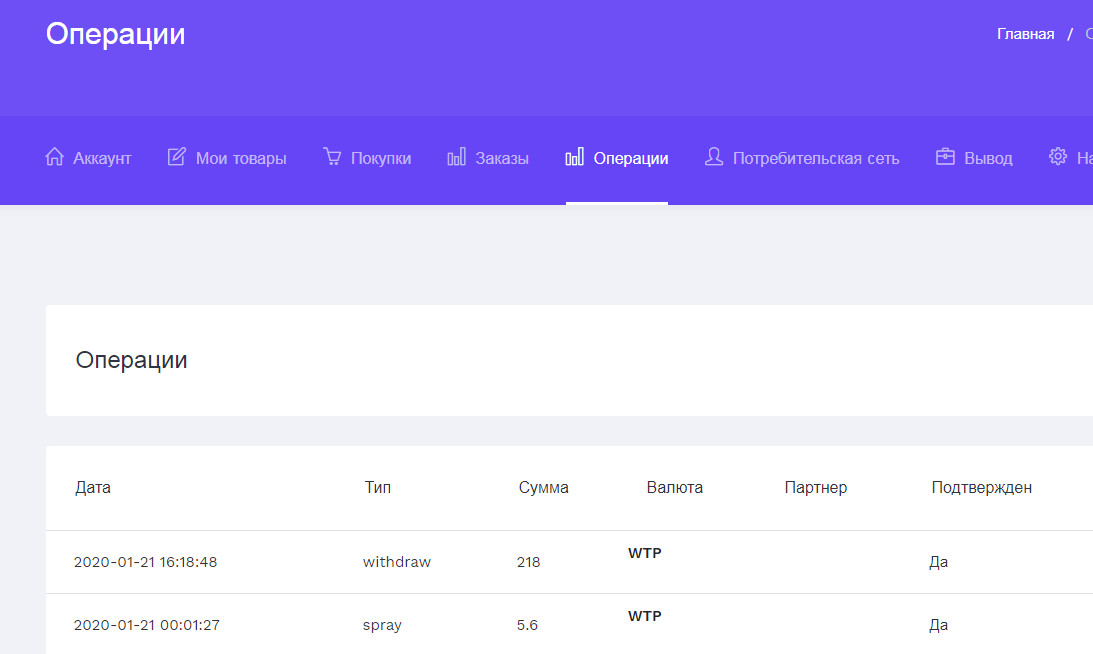Click the bar chart icon beside Операции

click(x=574, y=158)
